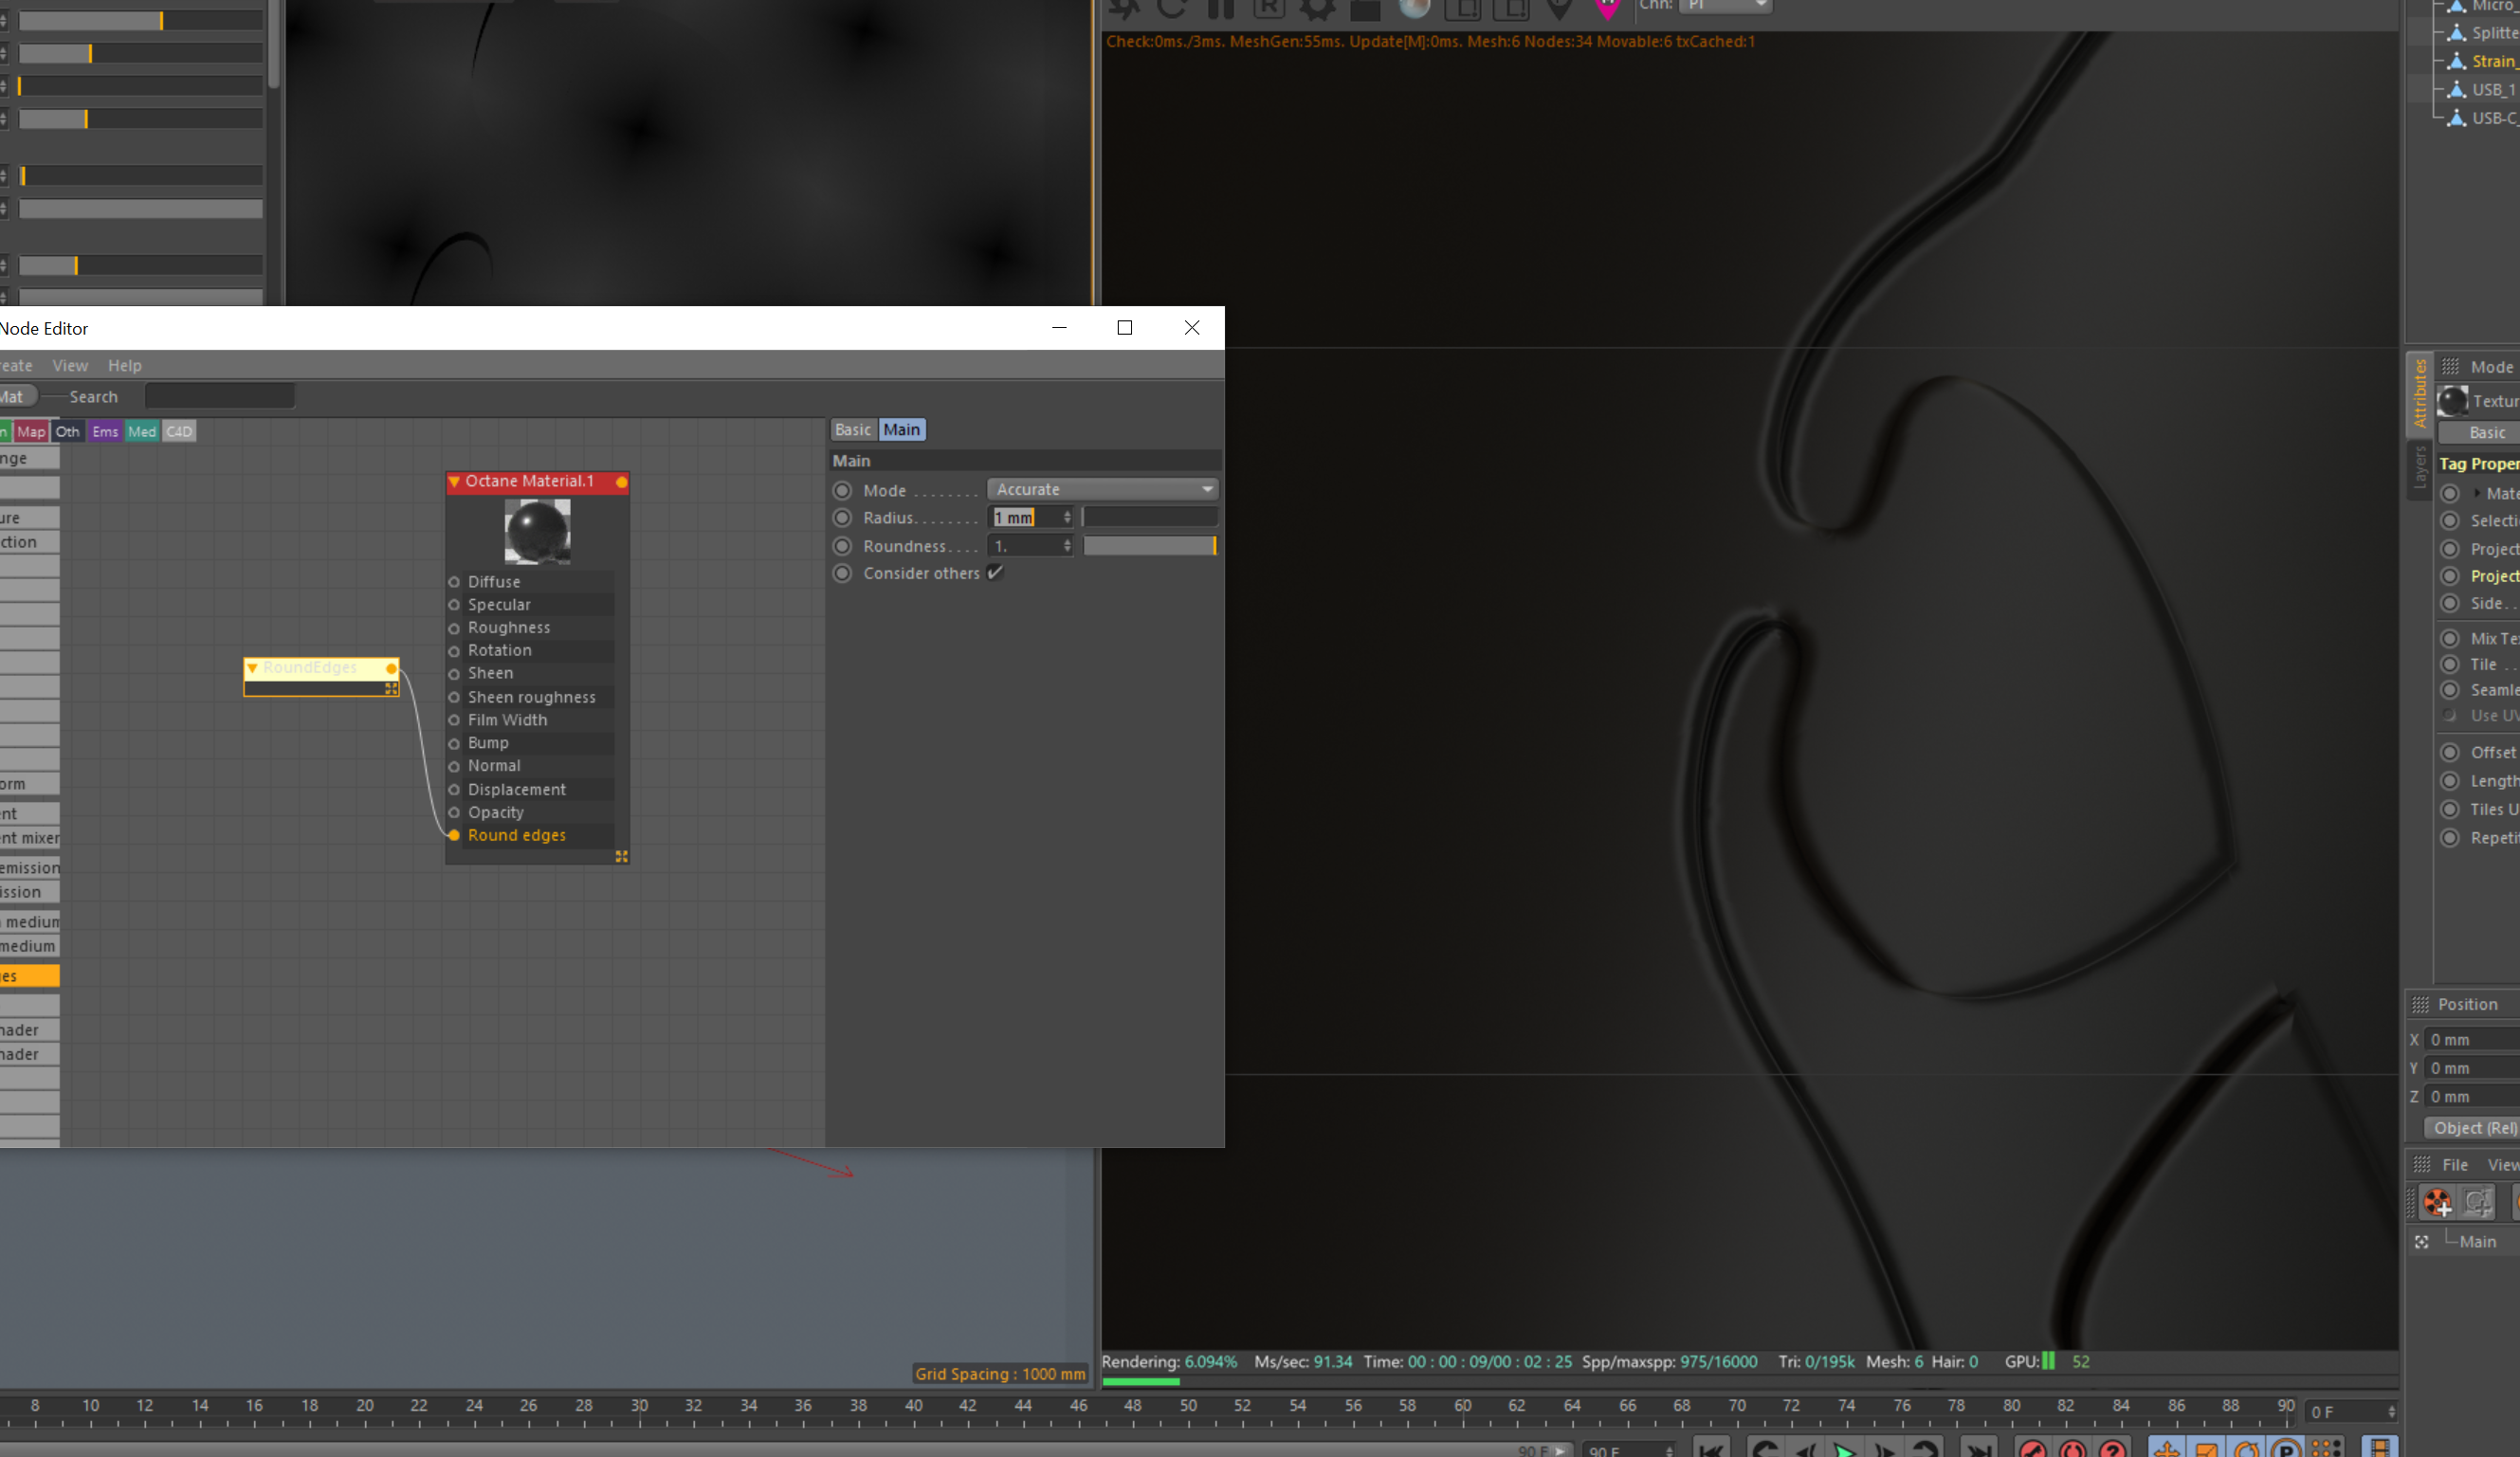Image resolution: width=2520 pixels, height=1457 pixels.
Task: Toggle the parameter P keyframe icon
Action: point(2286,1449)
